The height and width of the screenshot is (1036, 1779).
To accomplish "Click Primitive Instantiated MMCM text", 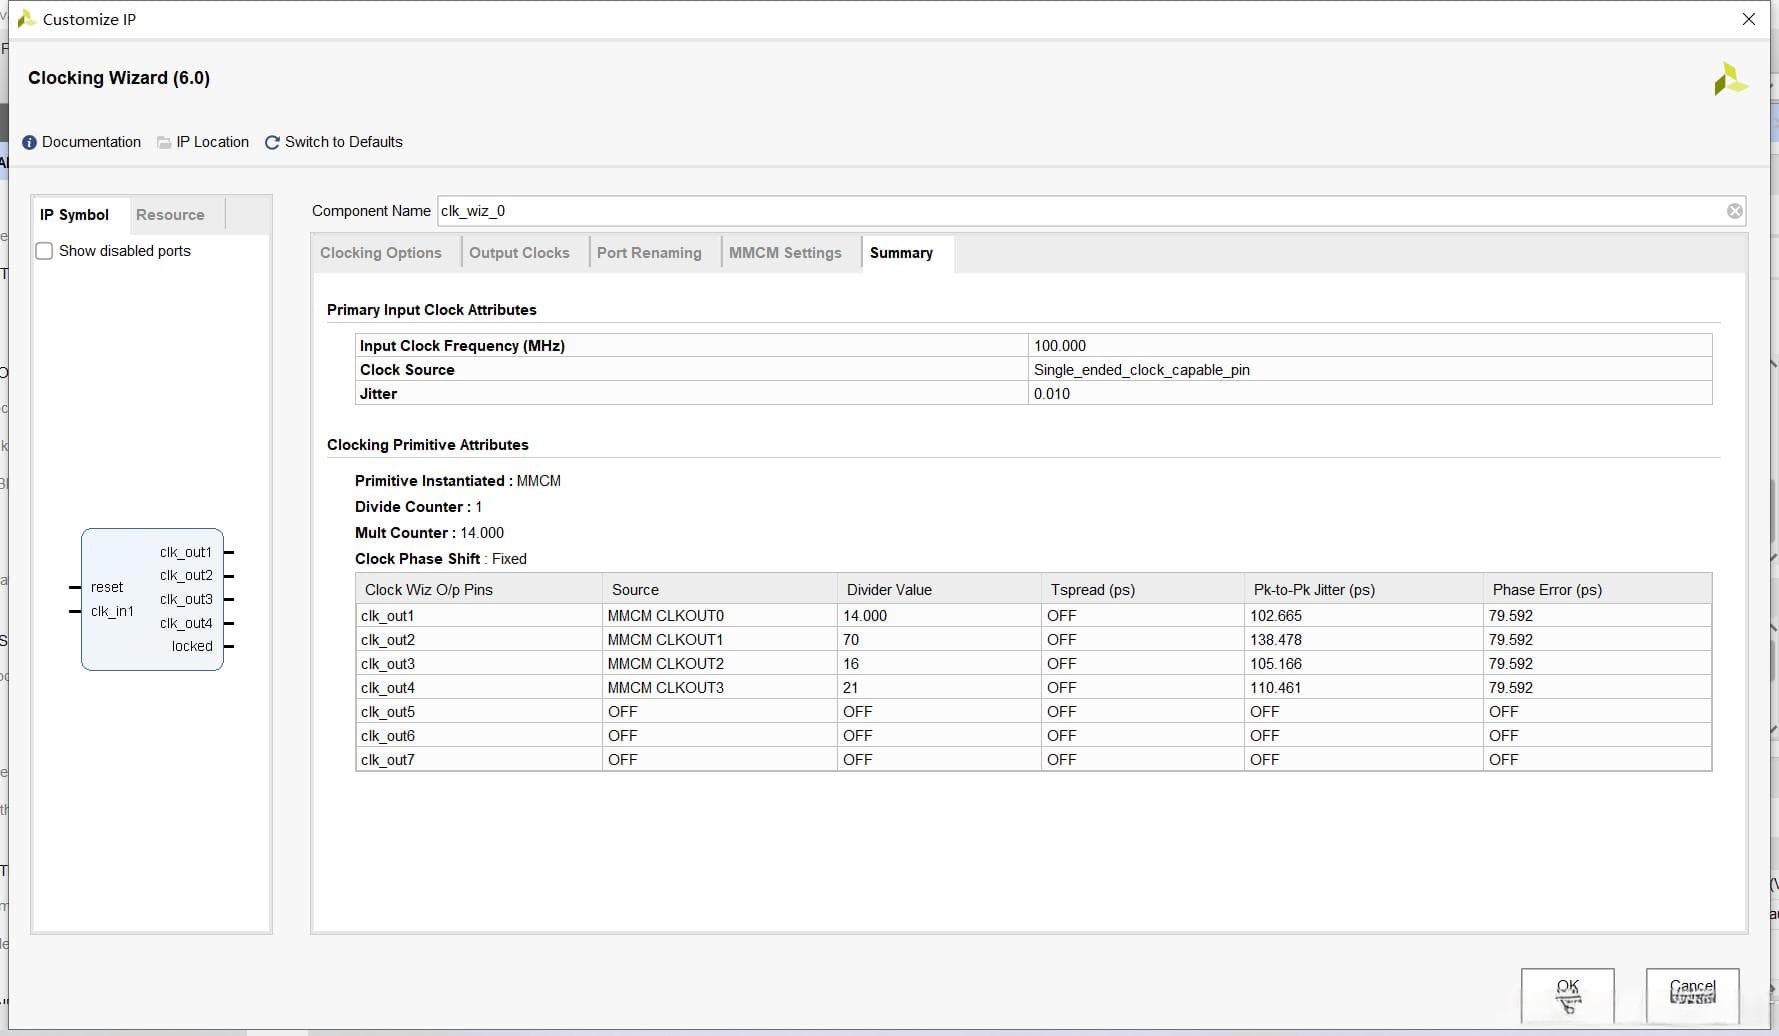I will coord(458,481).
